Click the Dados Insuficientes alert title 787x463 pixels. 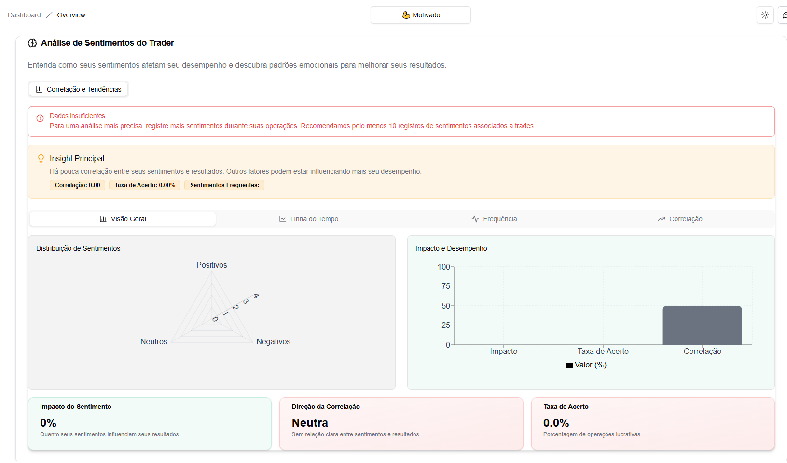(77, 116)
